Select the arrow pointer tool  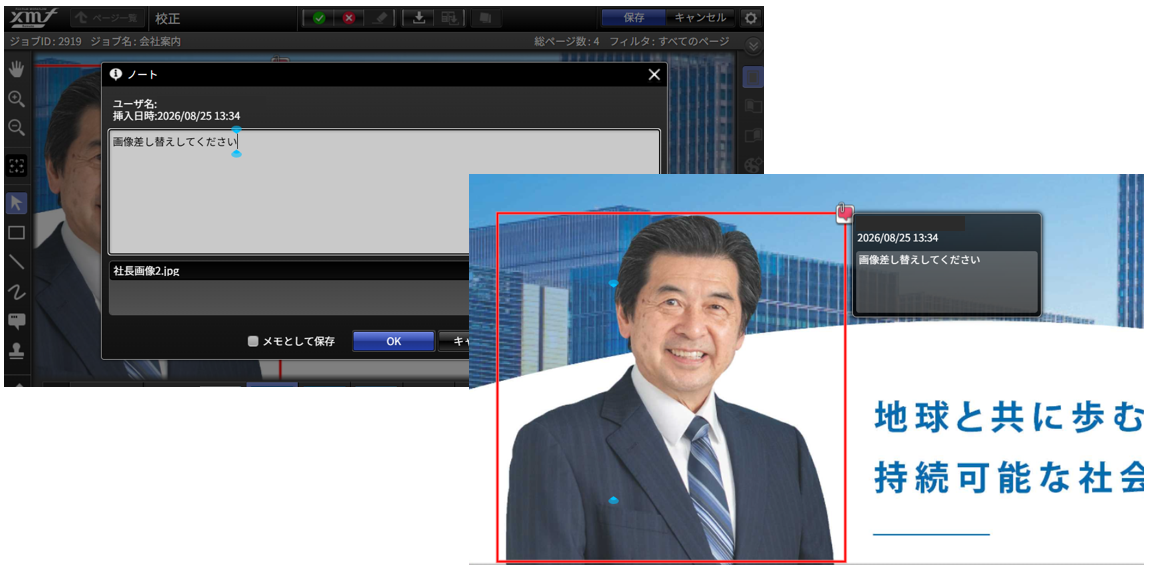(x=16, y=203)
